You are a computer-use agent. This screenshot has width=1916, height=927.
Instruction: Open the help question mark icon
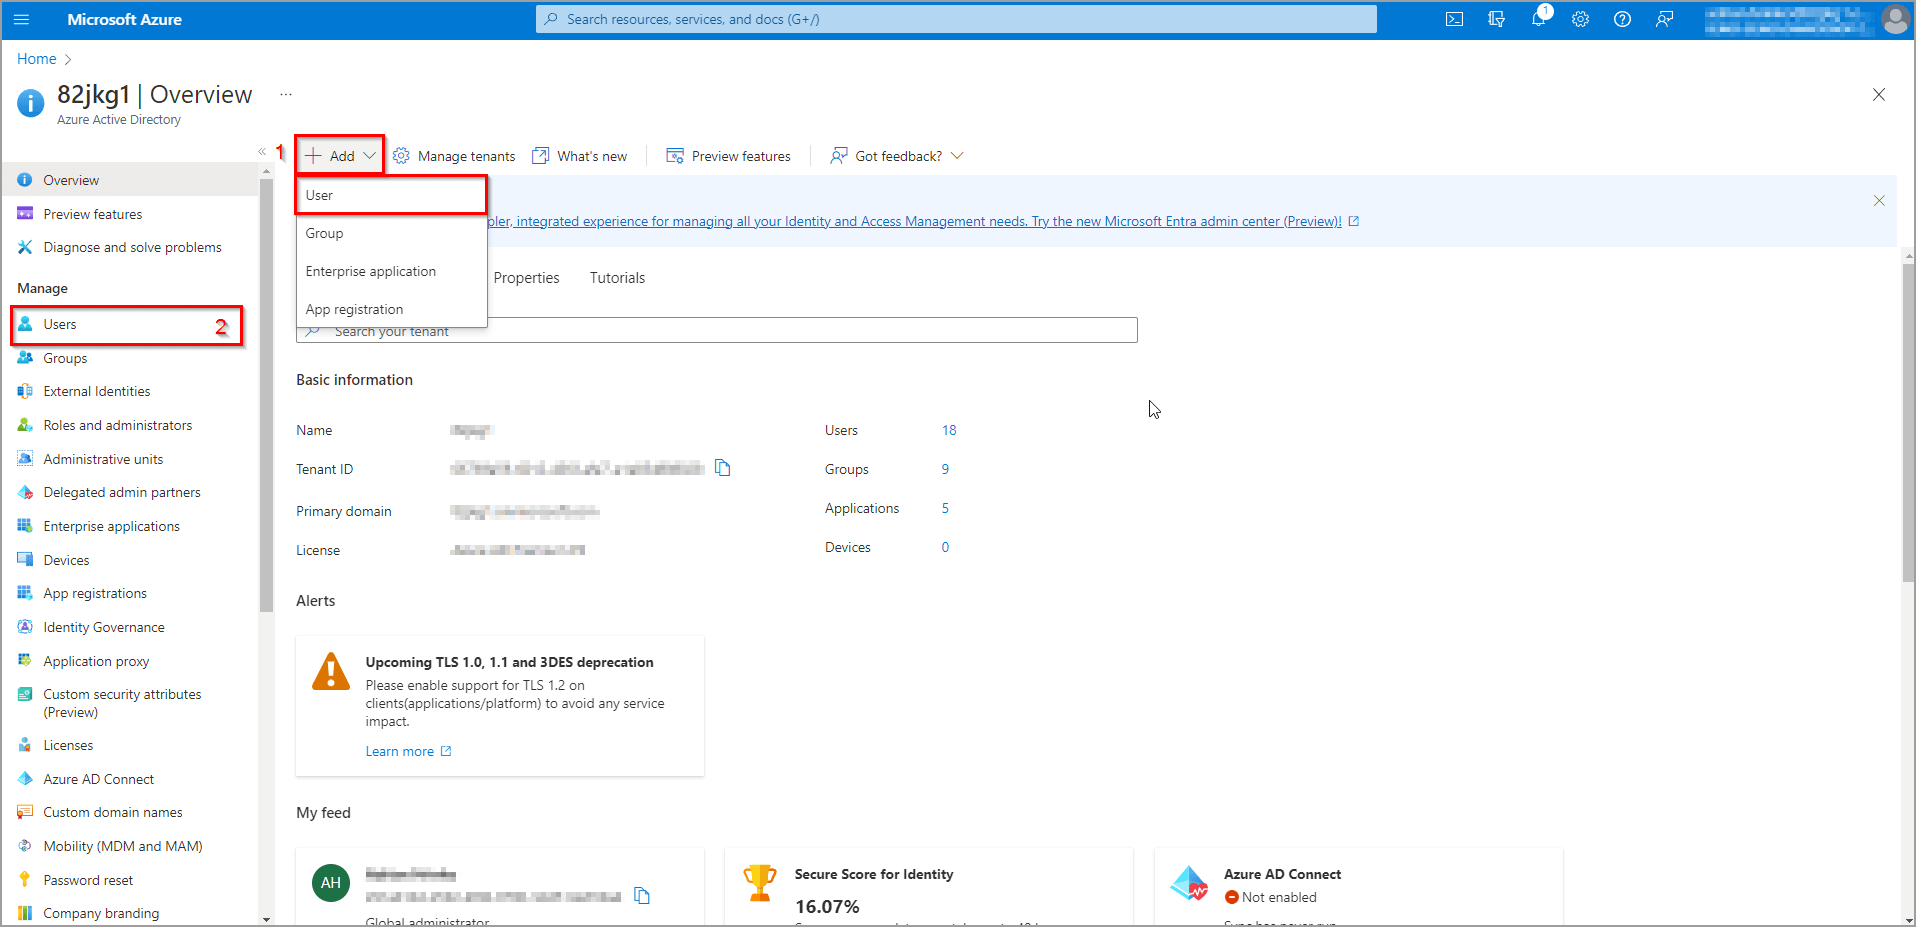(x=1622, y=19)
